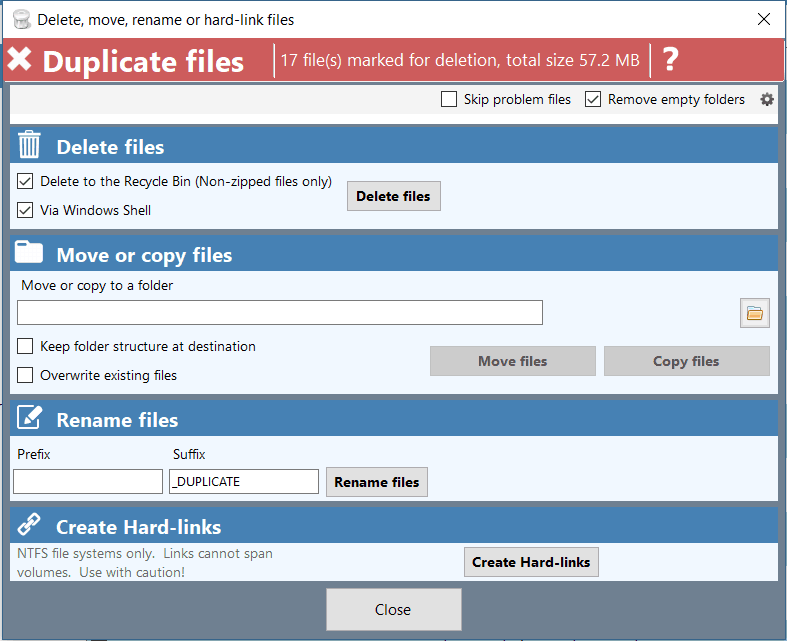
Task: Uncheck Via Windows Shell
Action: (25, 210)
